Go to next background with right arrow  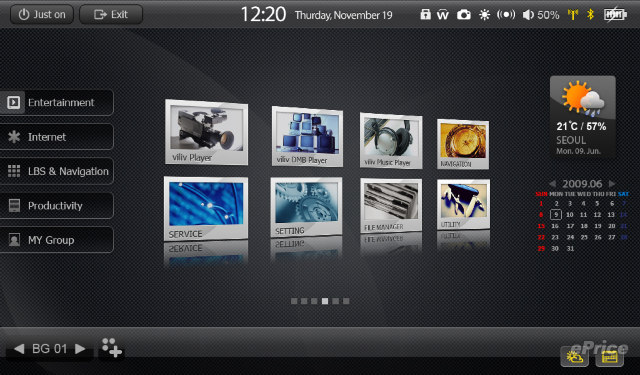pyautogui.click(x=80, y=348)
